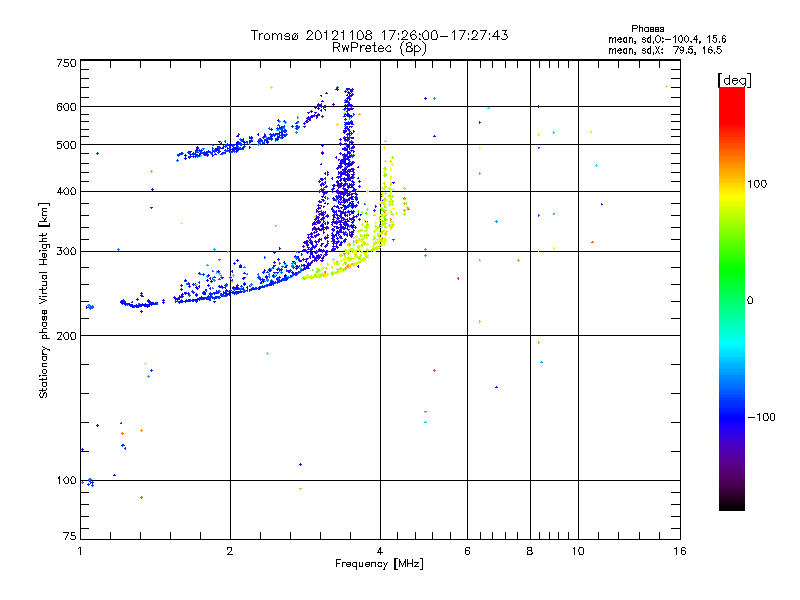Image resolution: width=800 pixels, height=600 pixels.
Task: Click the y-axis tick label '500'
Action: point(66,145)
